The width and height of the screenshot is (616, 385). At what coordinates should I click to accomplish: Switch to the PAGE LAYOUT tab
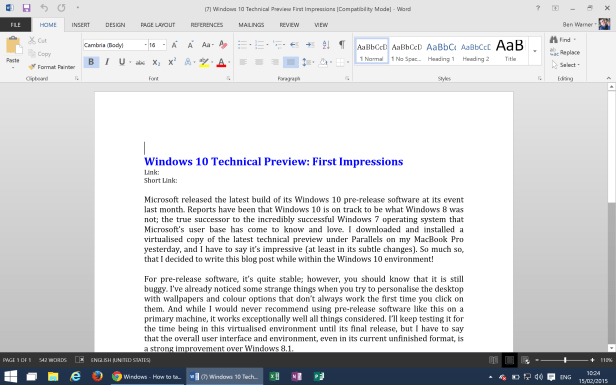pyautogui.click(x=158, y=25)
